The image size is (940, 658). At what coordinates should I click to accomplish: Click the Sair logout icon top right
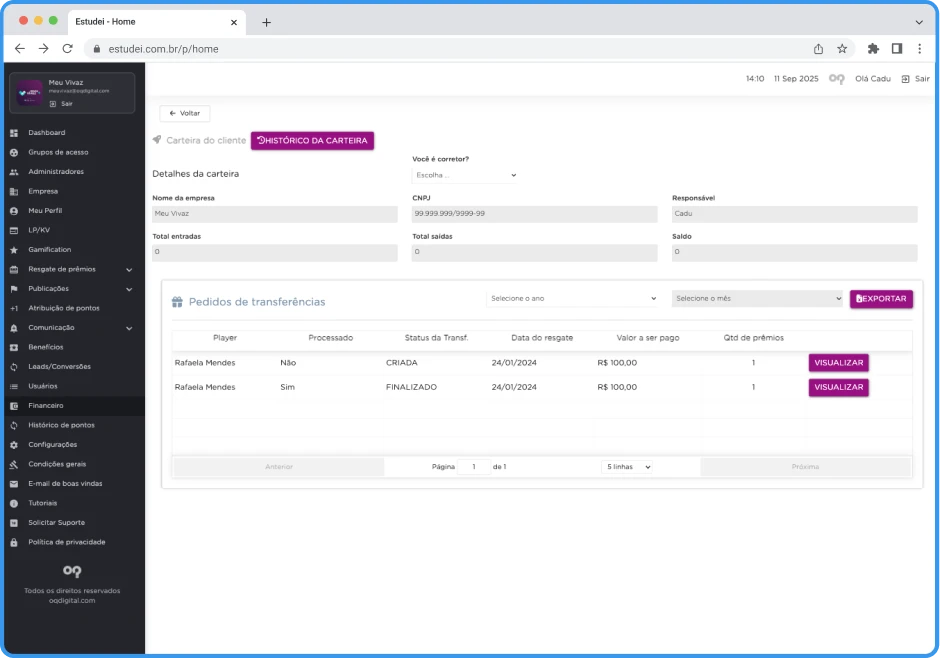tap(905, 79)
